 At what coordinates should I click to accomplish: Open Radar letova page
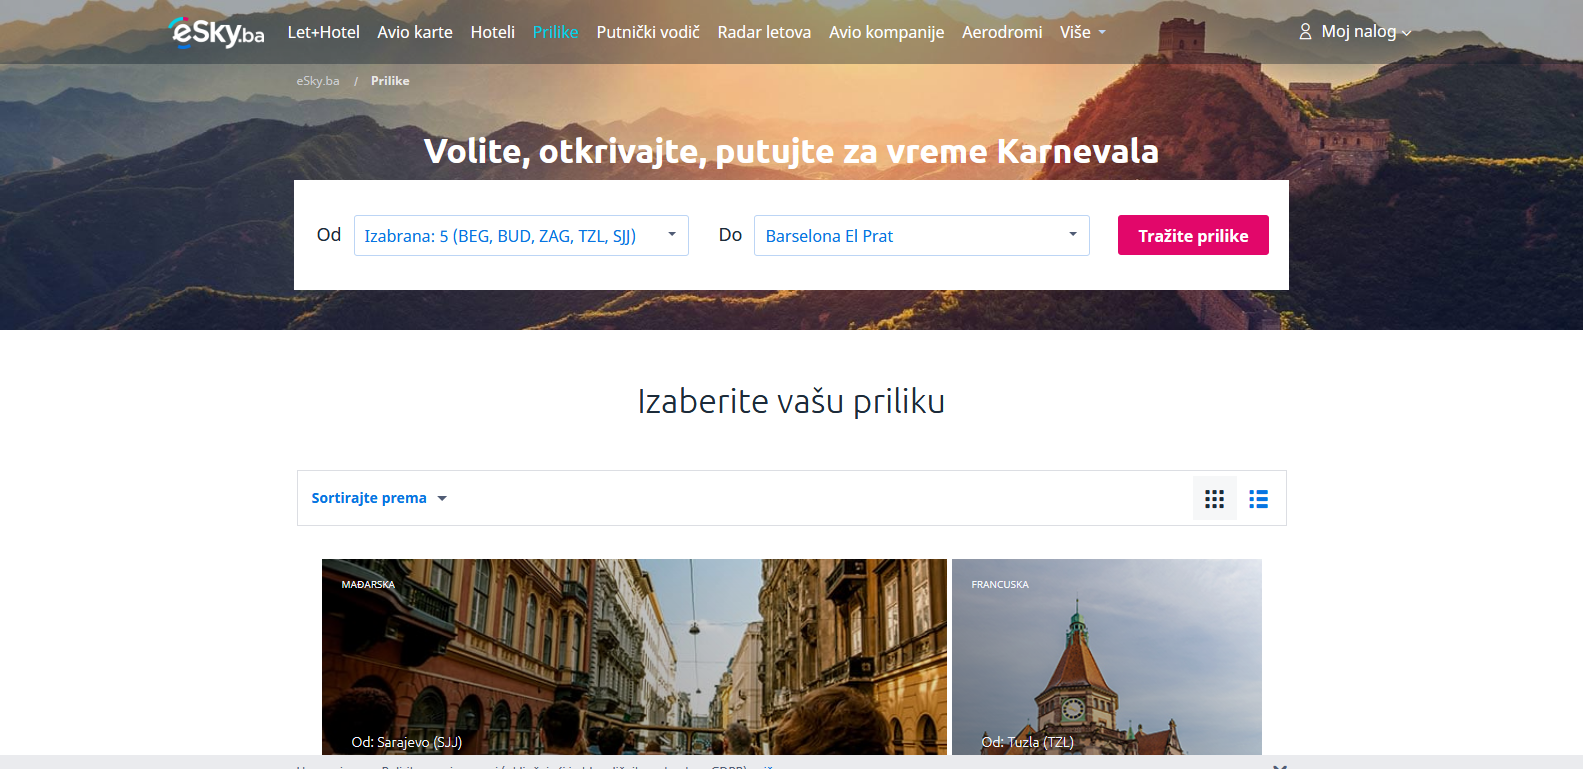(764, 32)
